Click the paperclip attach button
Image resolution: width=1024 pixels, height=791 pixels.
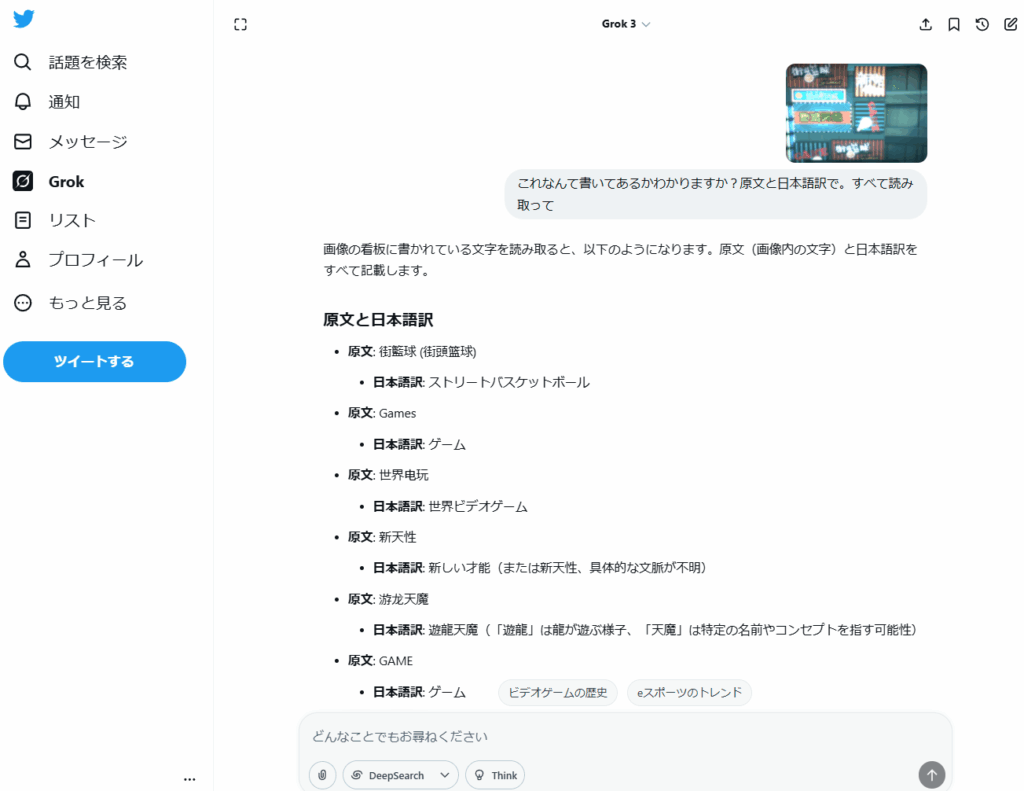pyautogui.click(x=322, y=775)
